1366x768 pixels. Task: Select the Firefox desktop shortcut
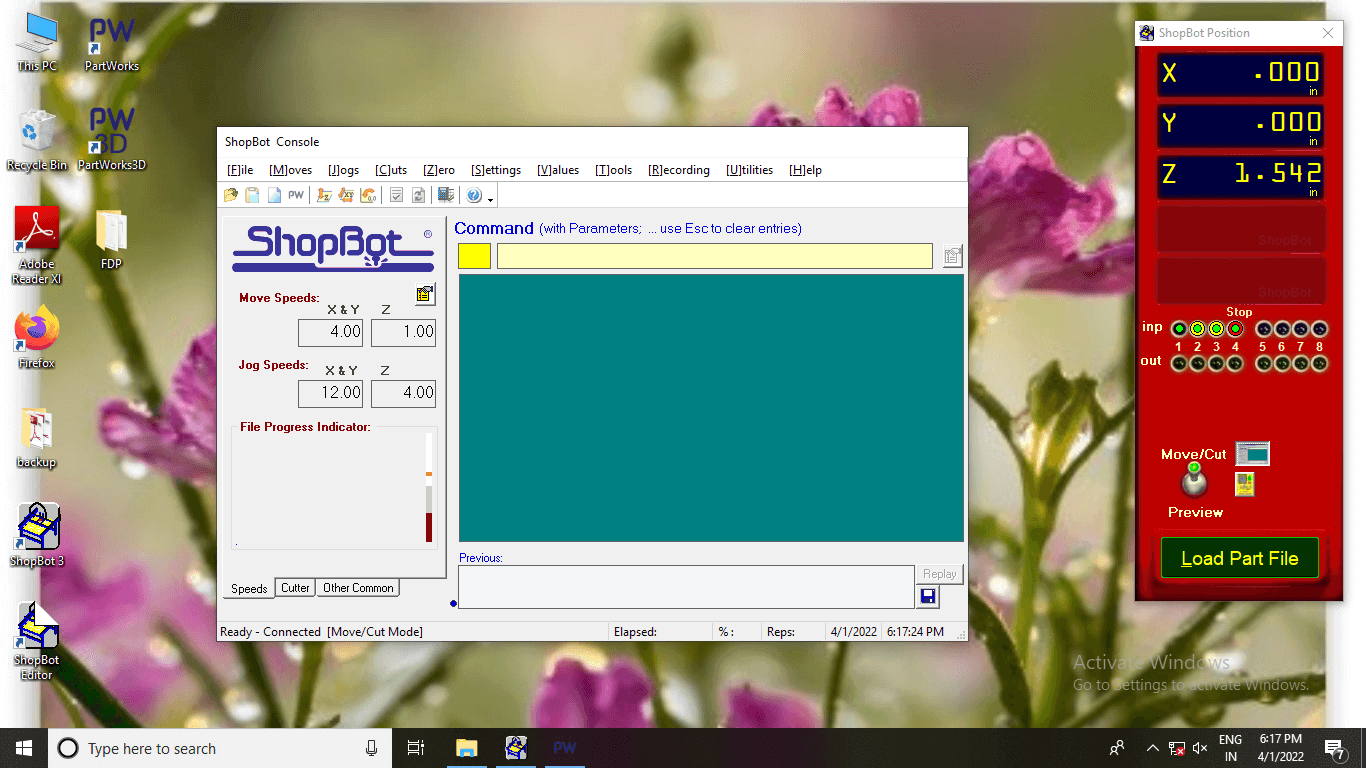tap(37, 338)
